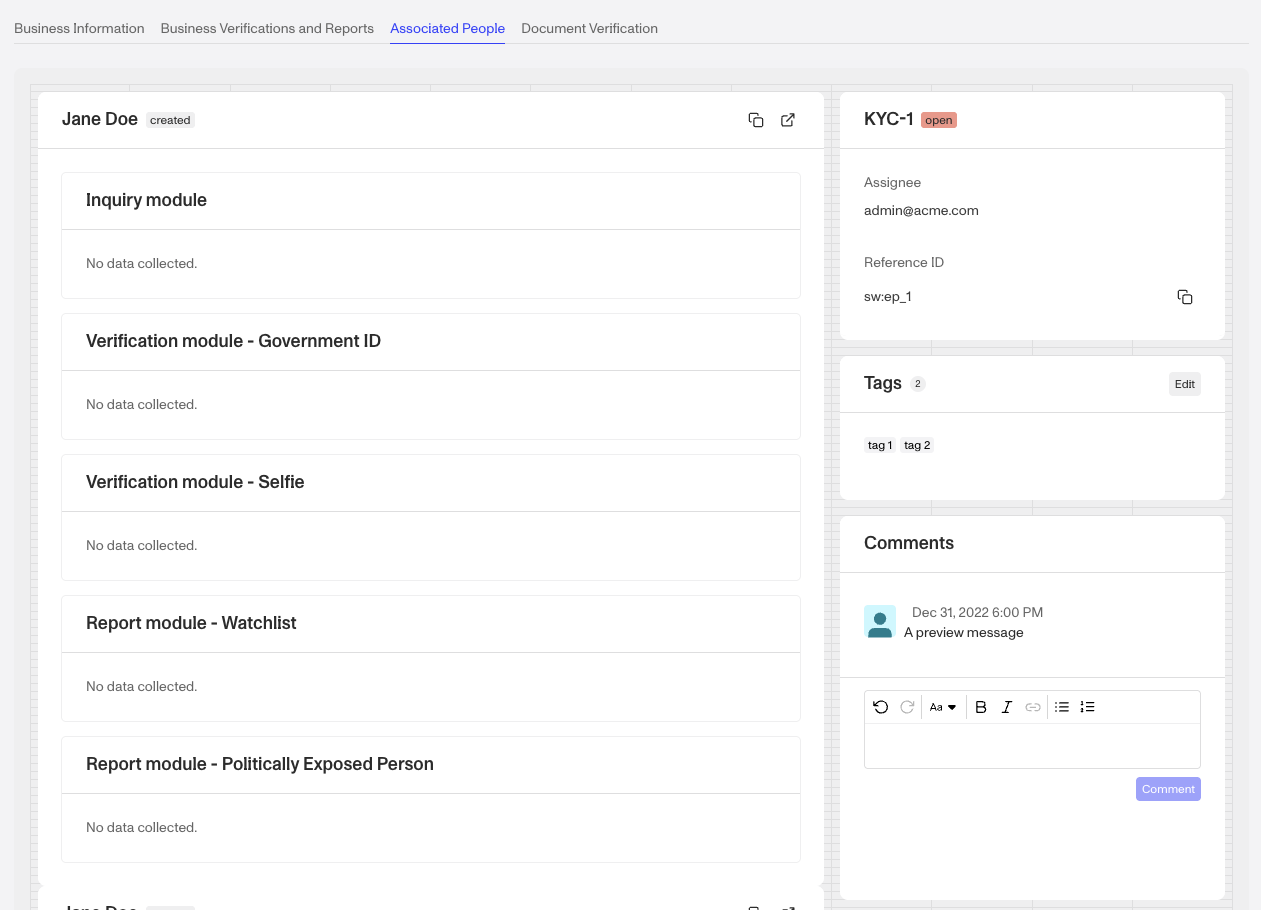
Task: Click the Assignee label
Action: (892, 183)
